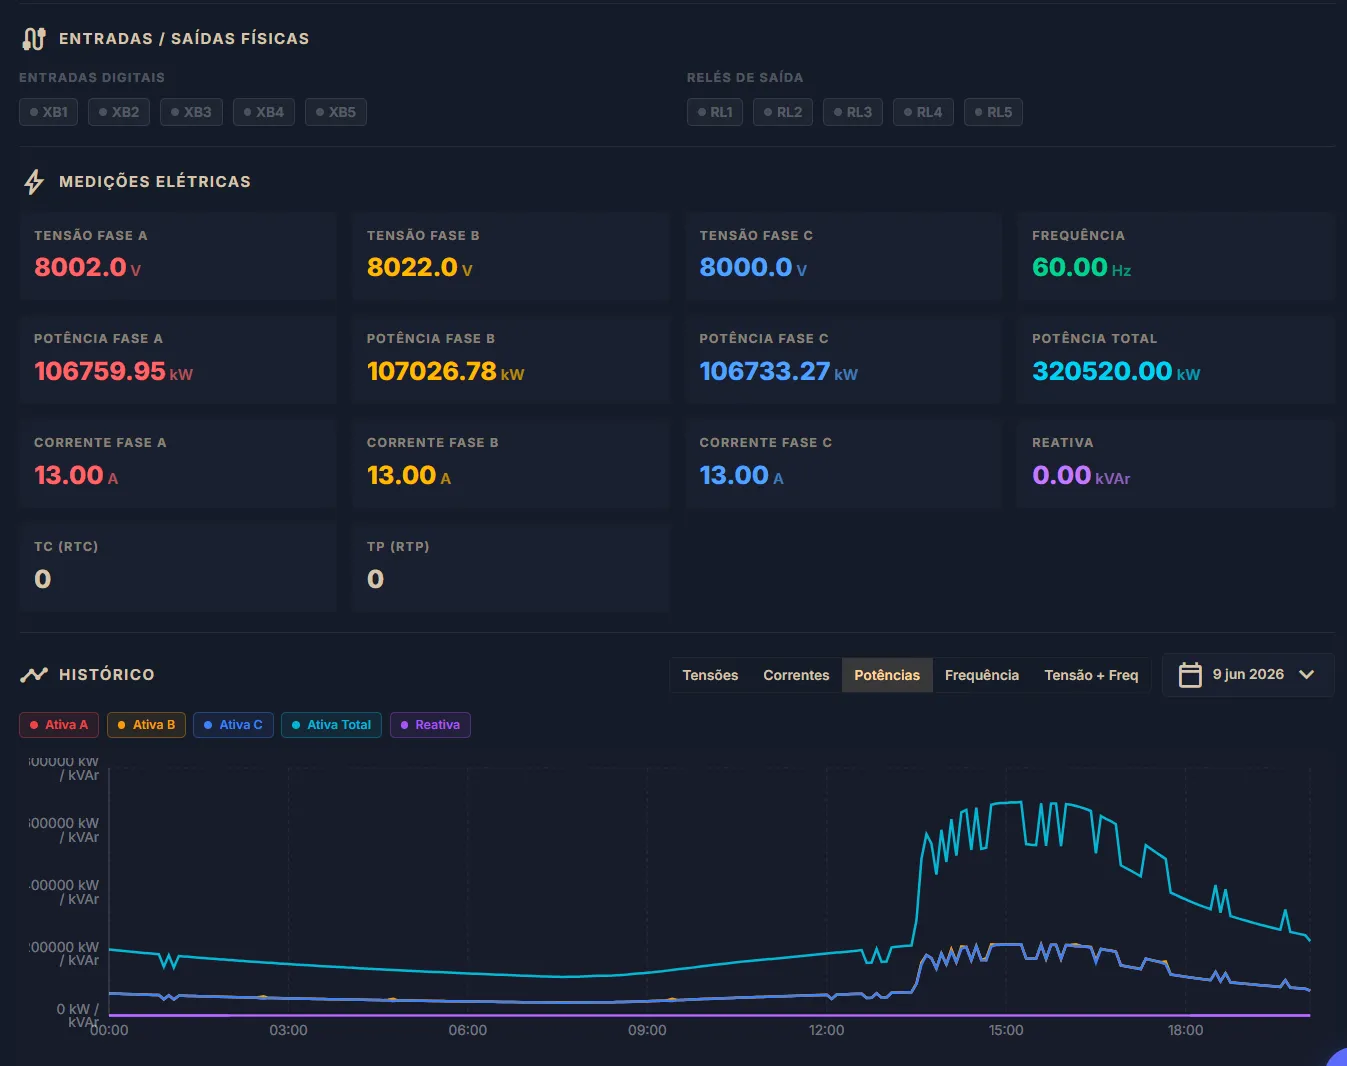Click the RL4 output relay indicator
Screen dimensions: 1347x1066
pyautogui.click(x=923, y=112)
